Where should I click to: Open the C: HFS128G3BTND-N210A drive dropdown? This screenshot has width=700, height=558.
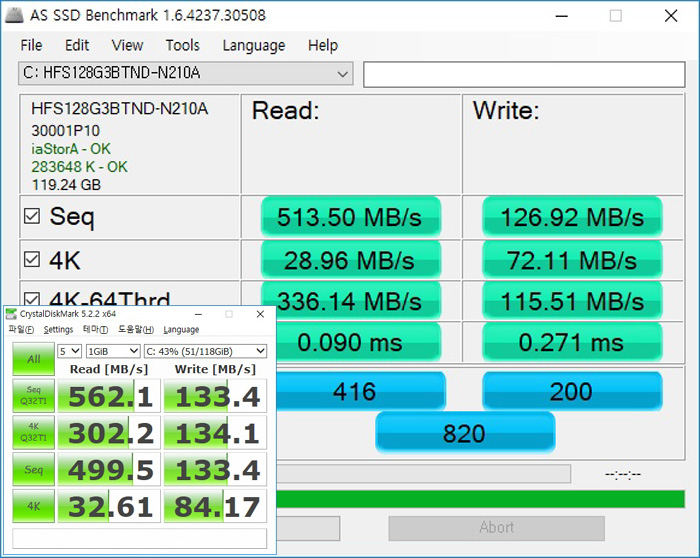tap(186, 74)
